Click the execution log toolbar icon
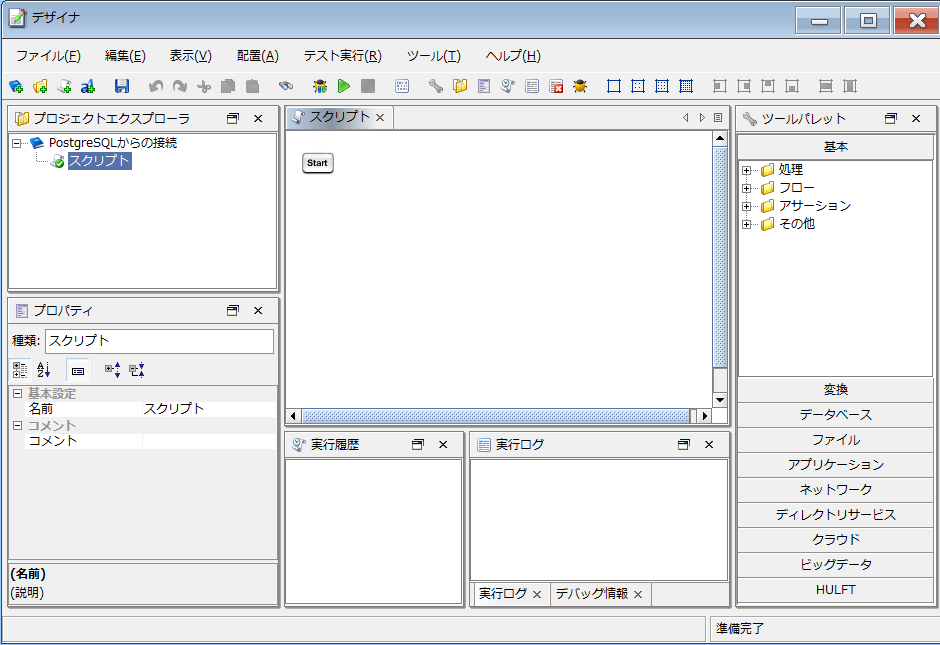The width and height of the screenshot is (940, 645). pos(532,86)
